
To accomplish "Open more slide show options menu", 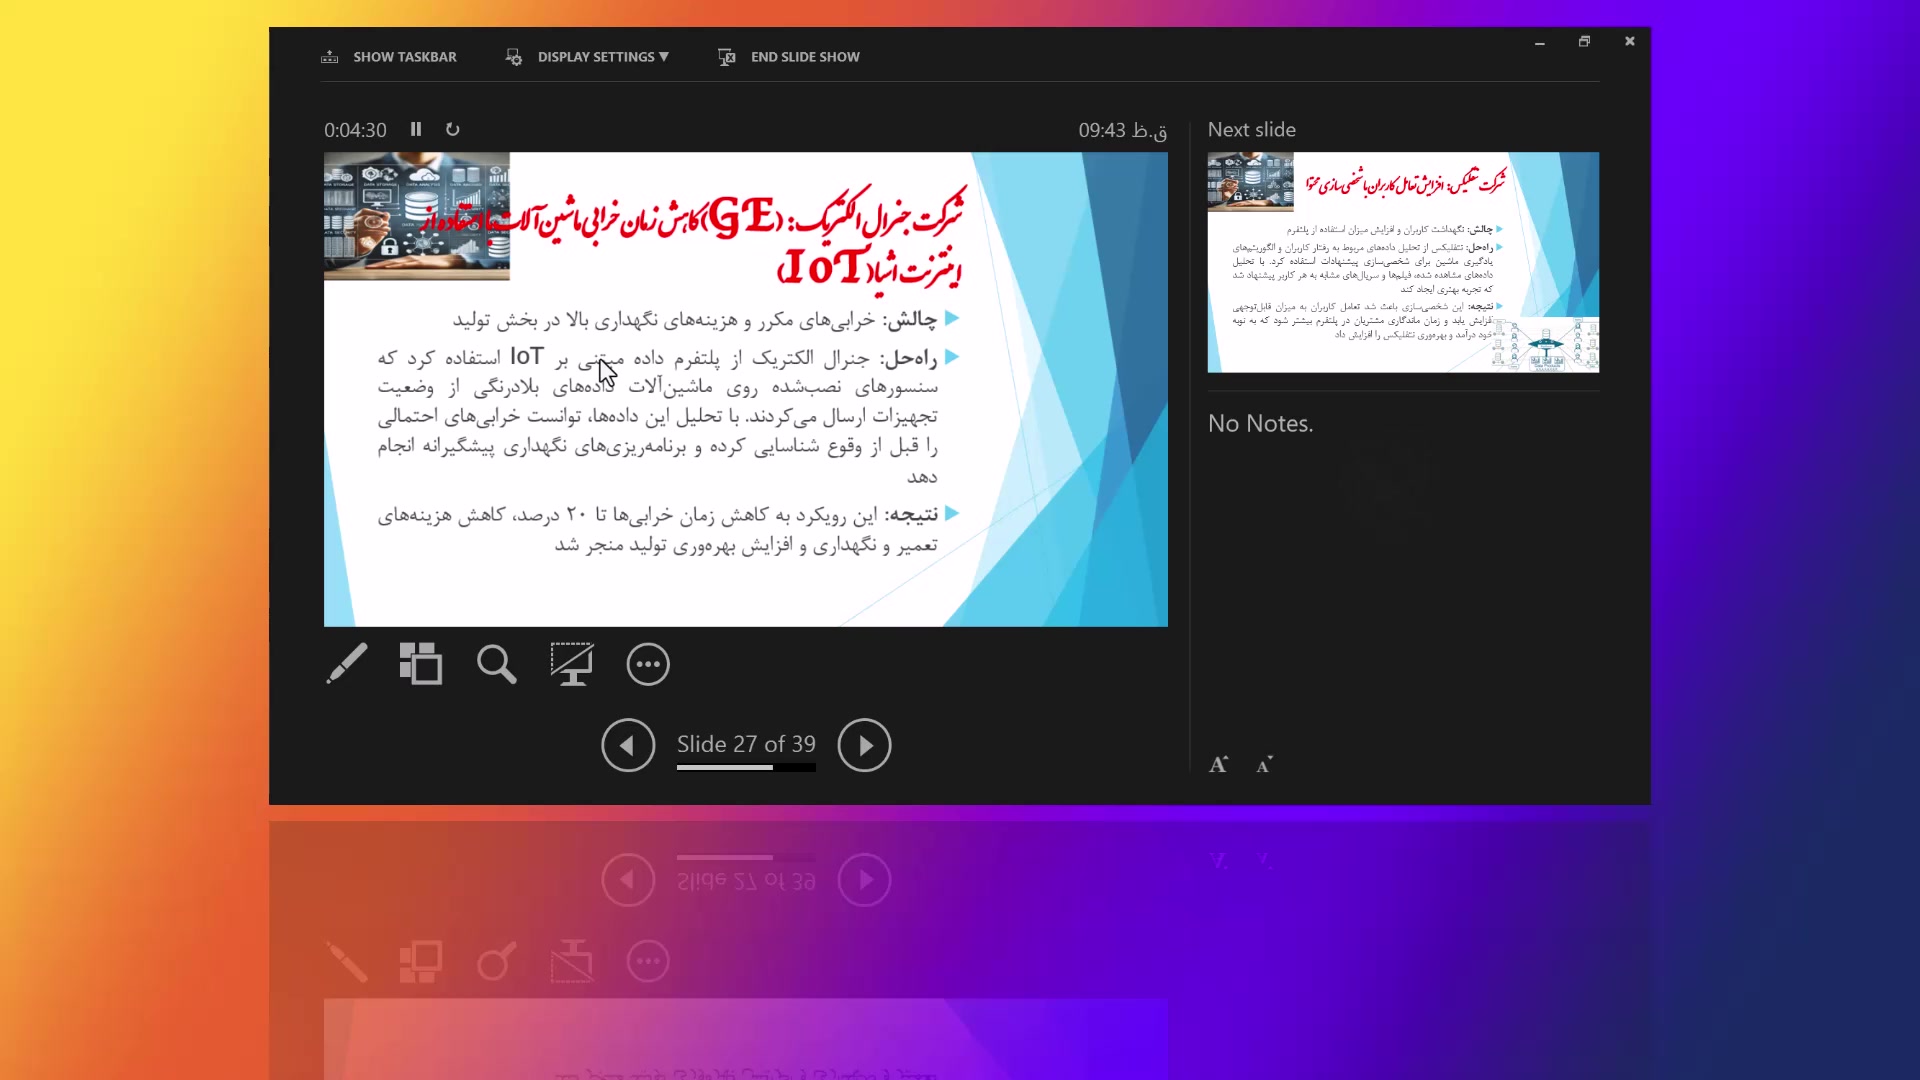I will click(x=648, y=664).
